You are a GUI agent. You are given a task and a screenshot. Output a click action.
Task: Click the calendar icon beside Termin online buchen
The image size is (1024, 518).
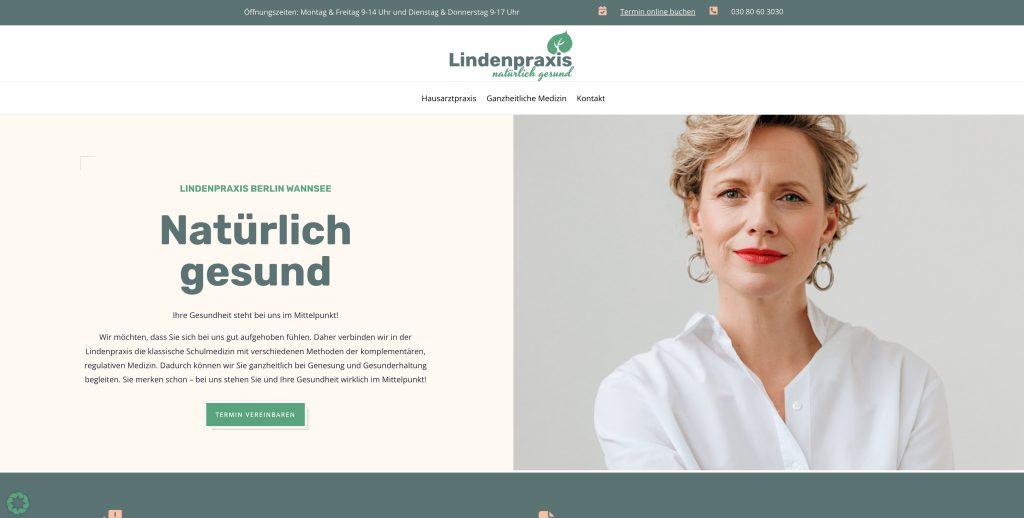click(x=602, y=11)
